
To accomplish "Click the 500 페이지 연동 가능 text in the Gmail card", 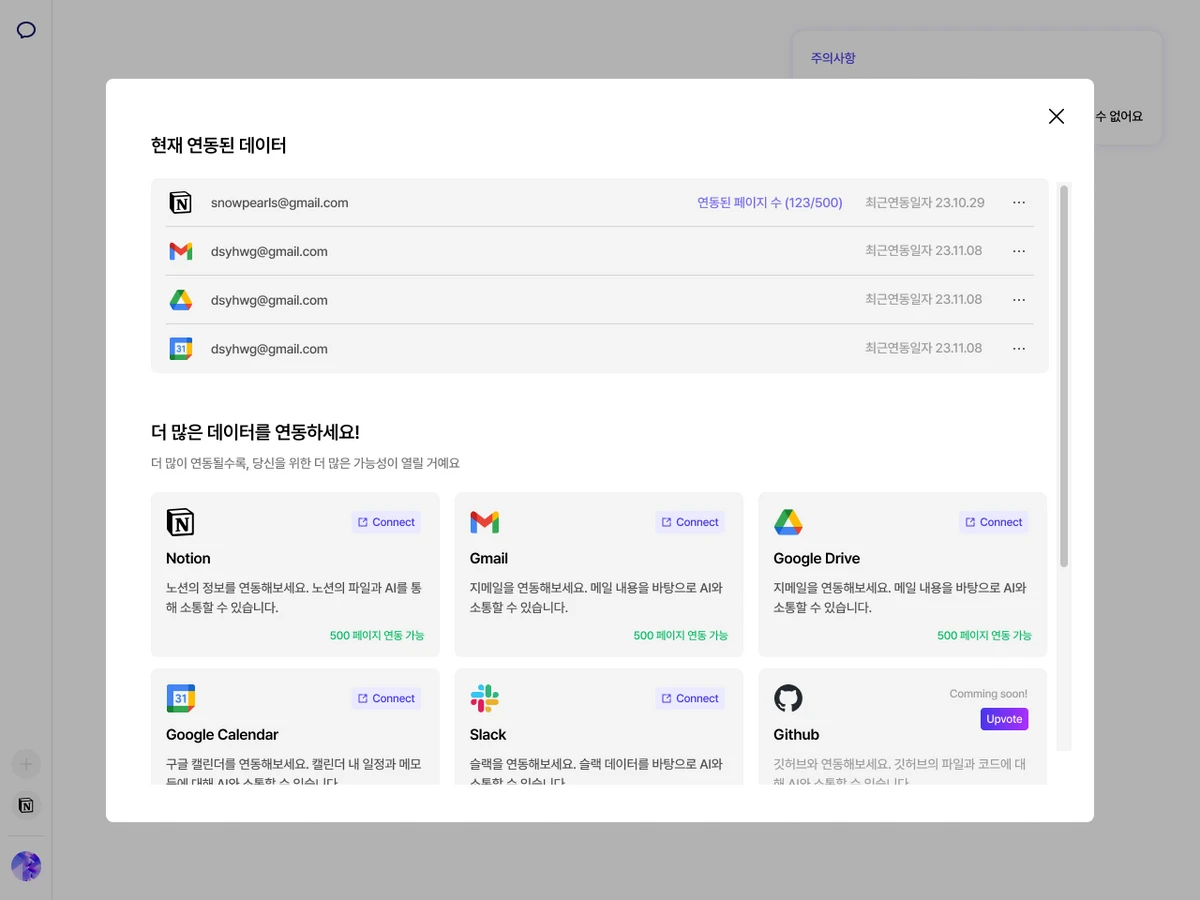I will tap(681, 635).
